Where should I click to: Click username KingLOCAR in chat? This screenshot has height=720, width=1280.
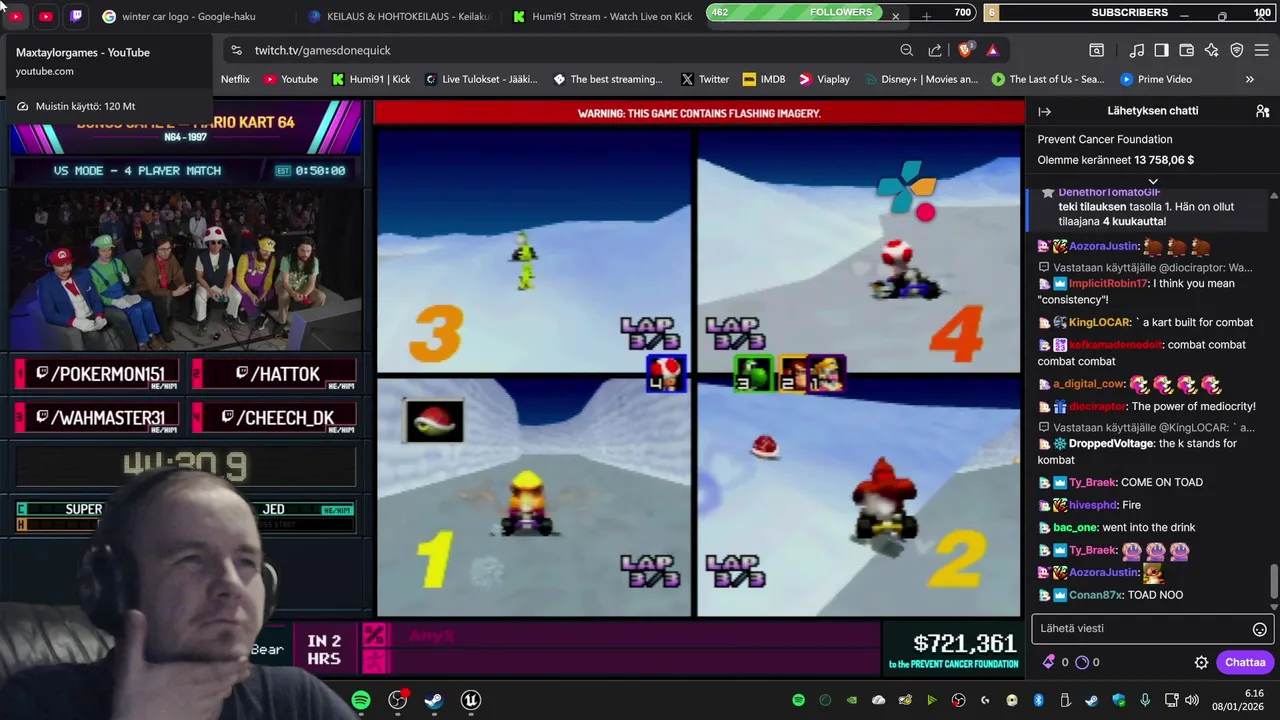click(1098, 322)
